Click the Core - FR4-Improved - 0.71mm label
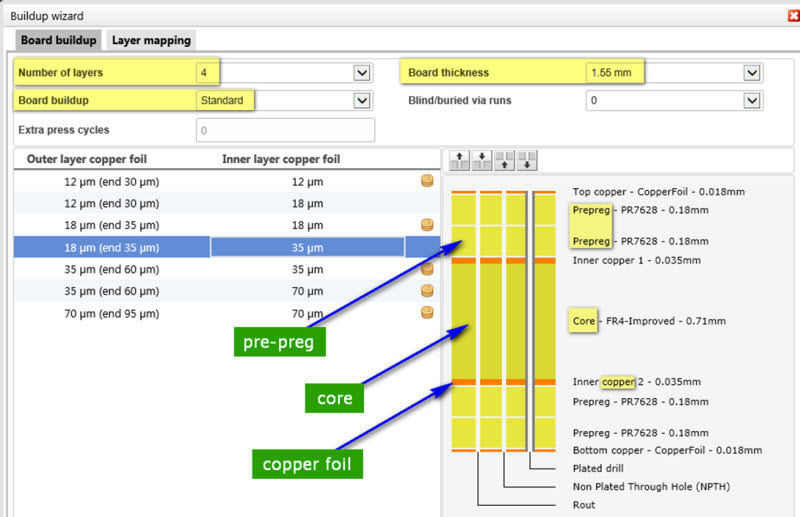Screen dimensions: 800x517 649,321
